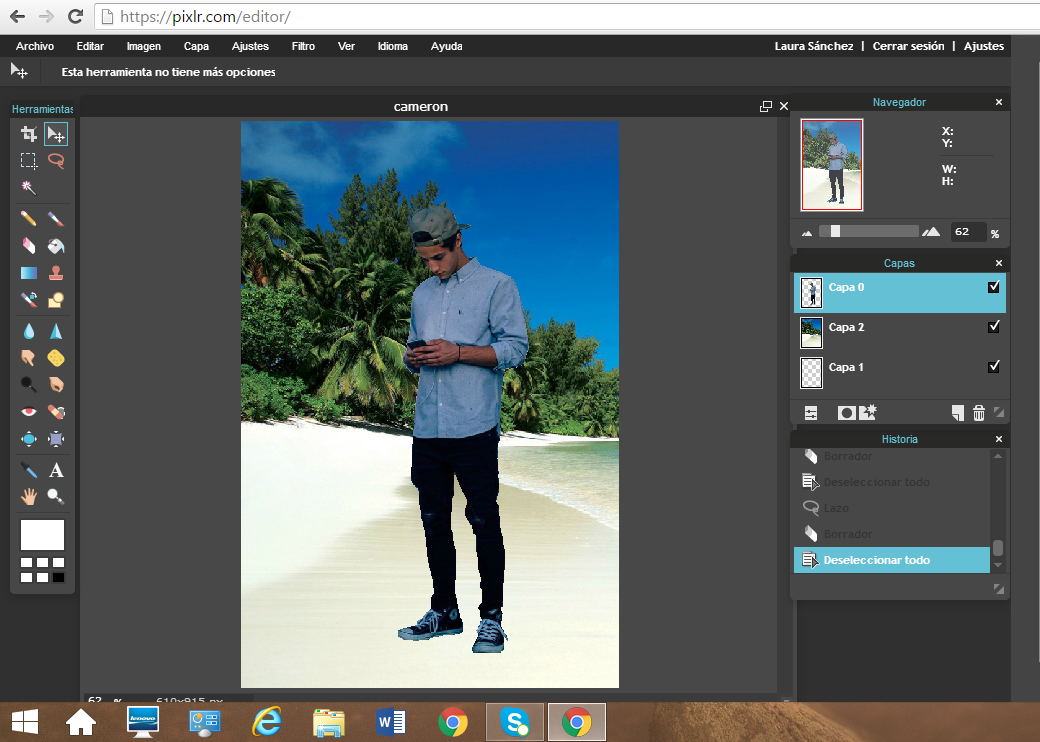Image resolution: width=1040 pixels, height=742 pixels.
Task: Click the Navegador preview thumbnail
Action: tap(832, 165)
